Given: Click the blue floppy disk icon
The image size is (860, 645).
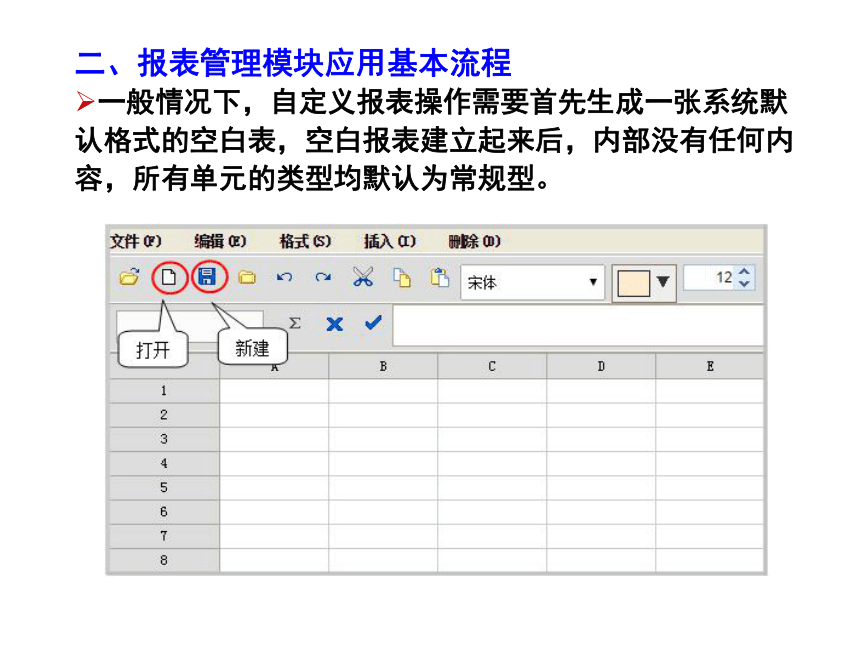Looking at the screenshot, I should pyautogui.click(x=207, y=276).
